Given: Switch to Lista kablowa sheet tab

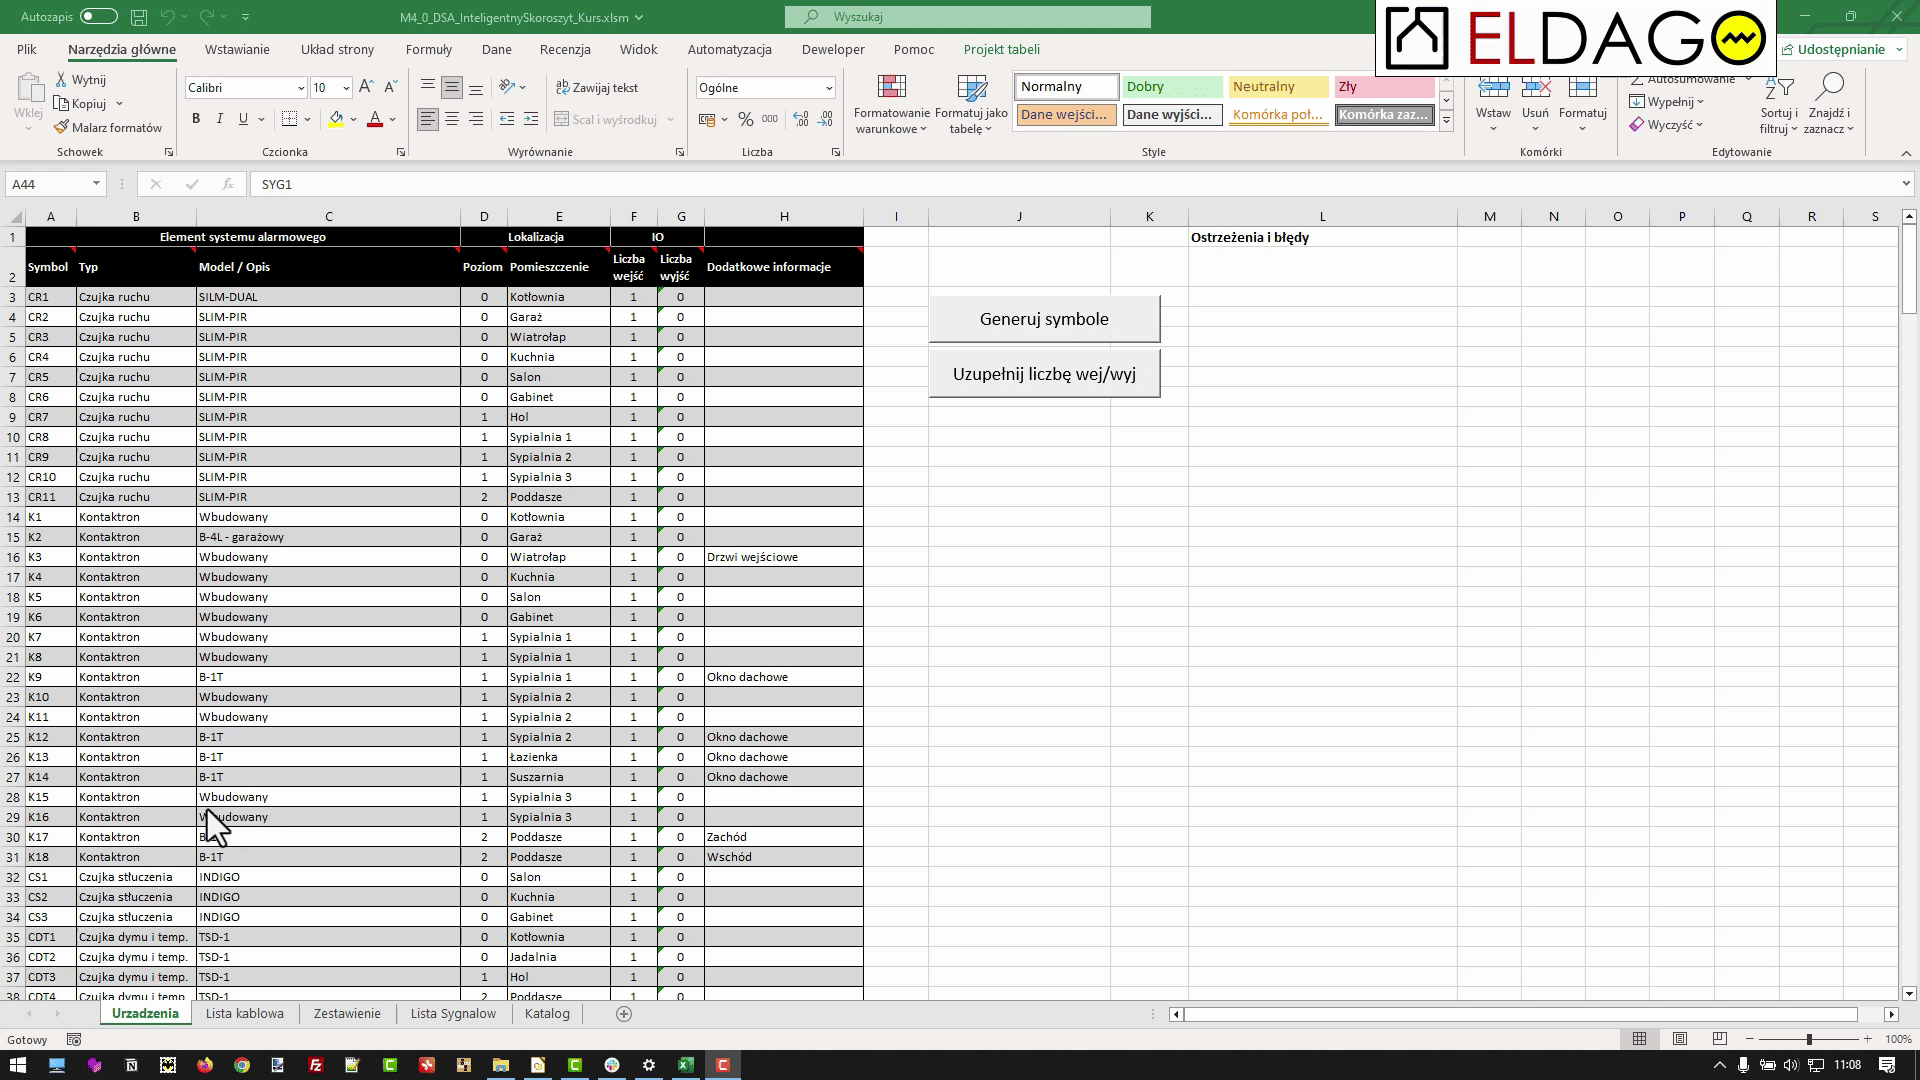Looking at the screenshot, I should [x=244, y=1013].
